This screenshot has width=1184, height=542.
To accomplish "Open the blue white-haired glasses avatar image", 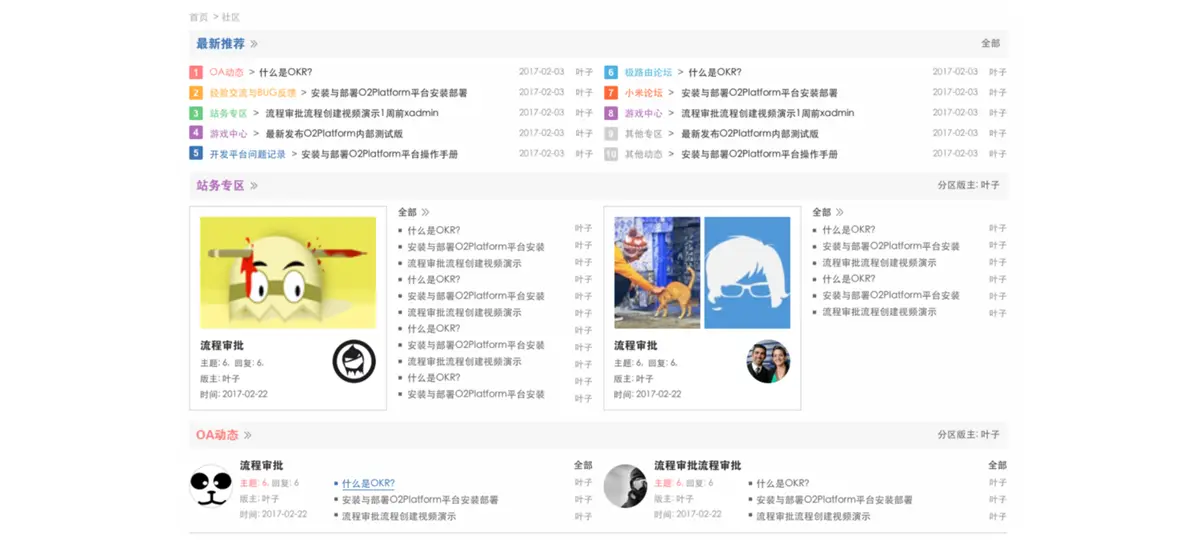I will tap(748, 273).
